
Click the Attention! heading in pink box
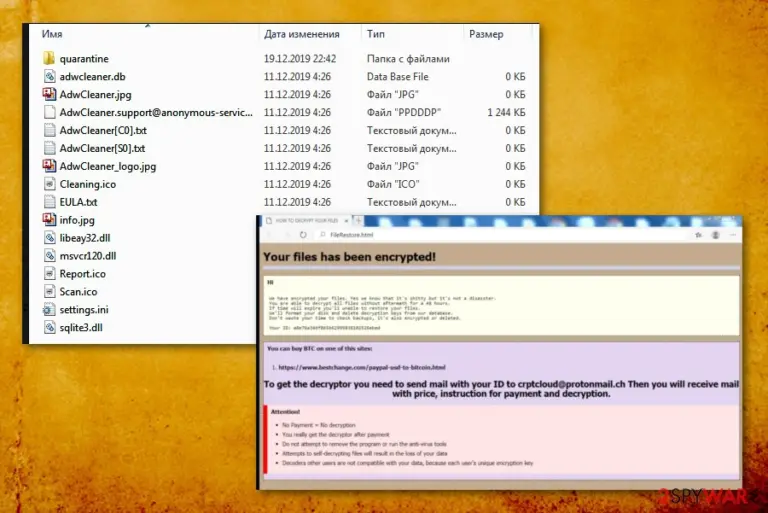286,412
